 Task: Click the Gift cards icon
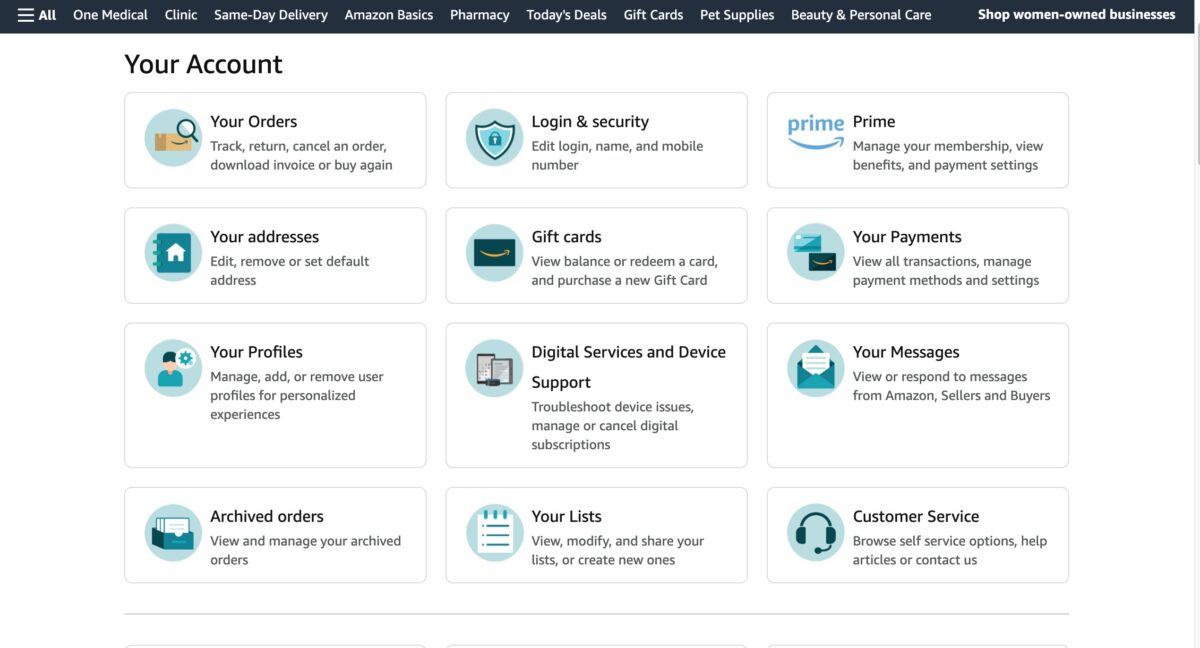(494, 253)
